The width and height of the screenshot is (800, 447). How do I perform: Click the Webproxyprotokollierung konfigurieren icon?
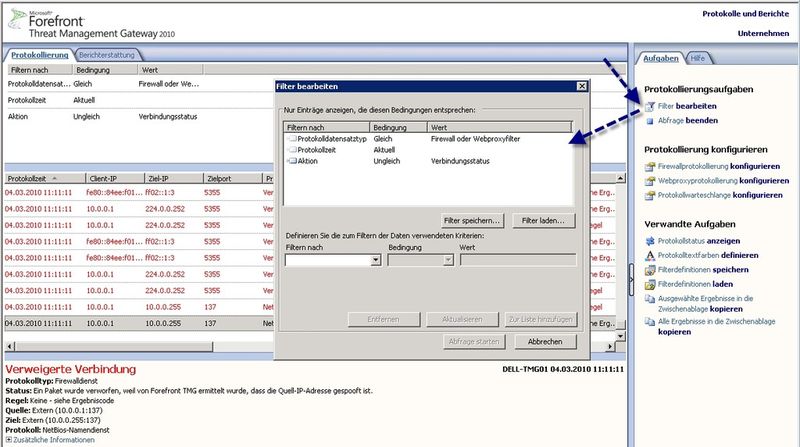(650, 180)
